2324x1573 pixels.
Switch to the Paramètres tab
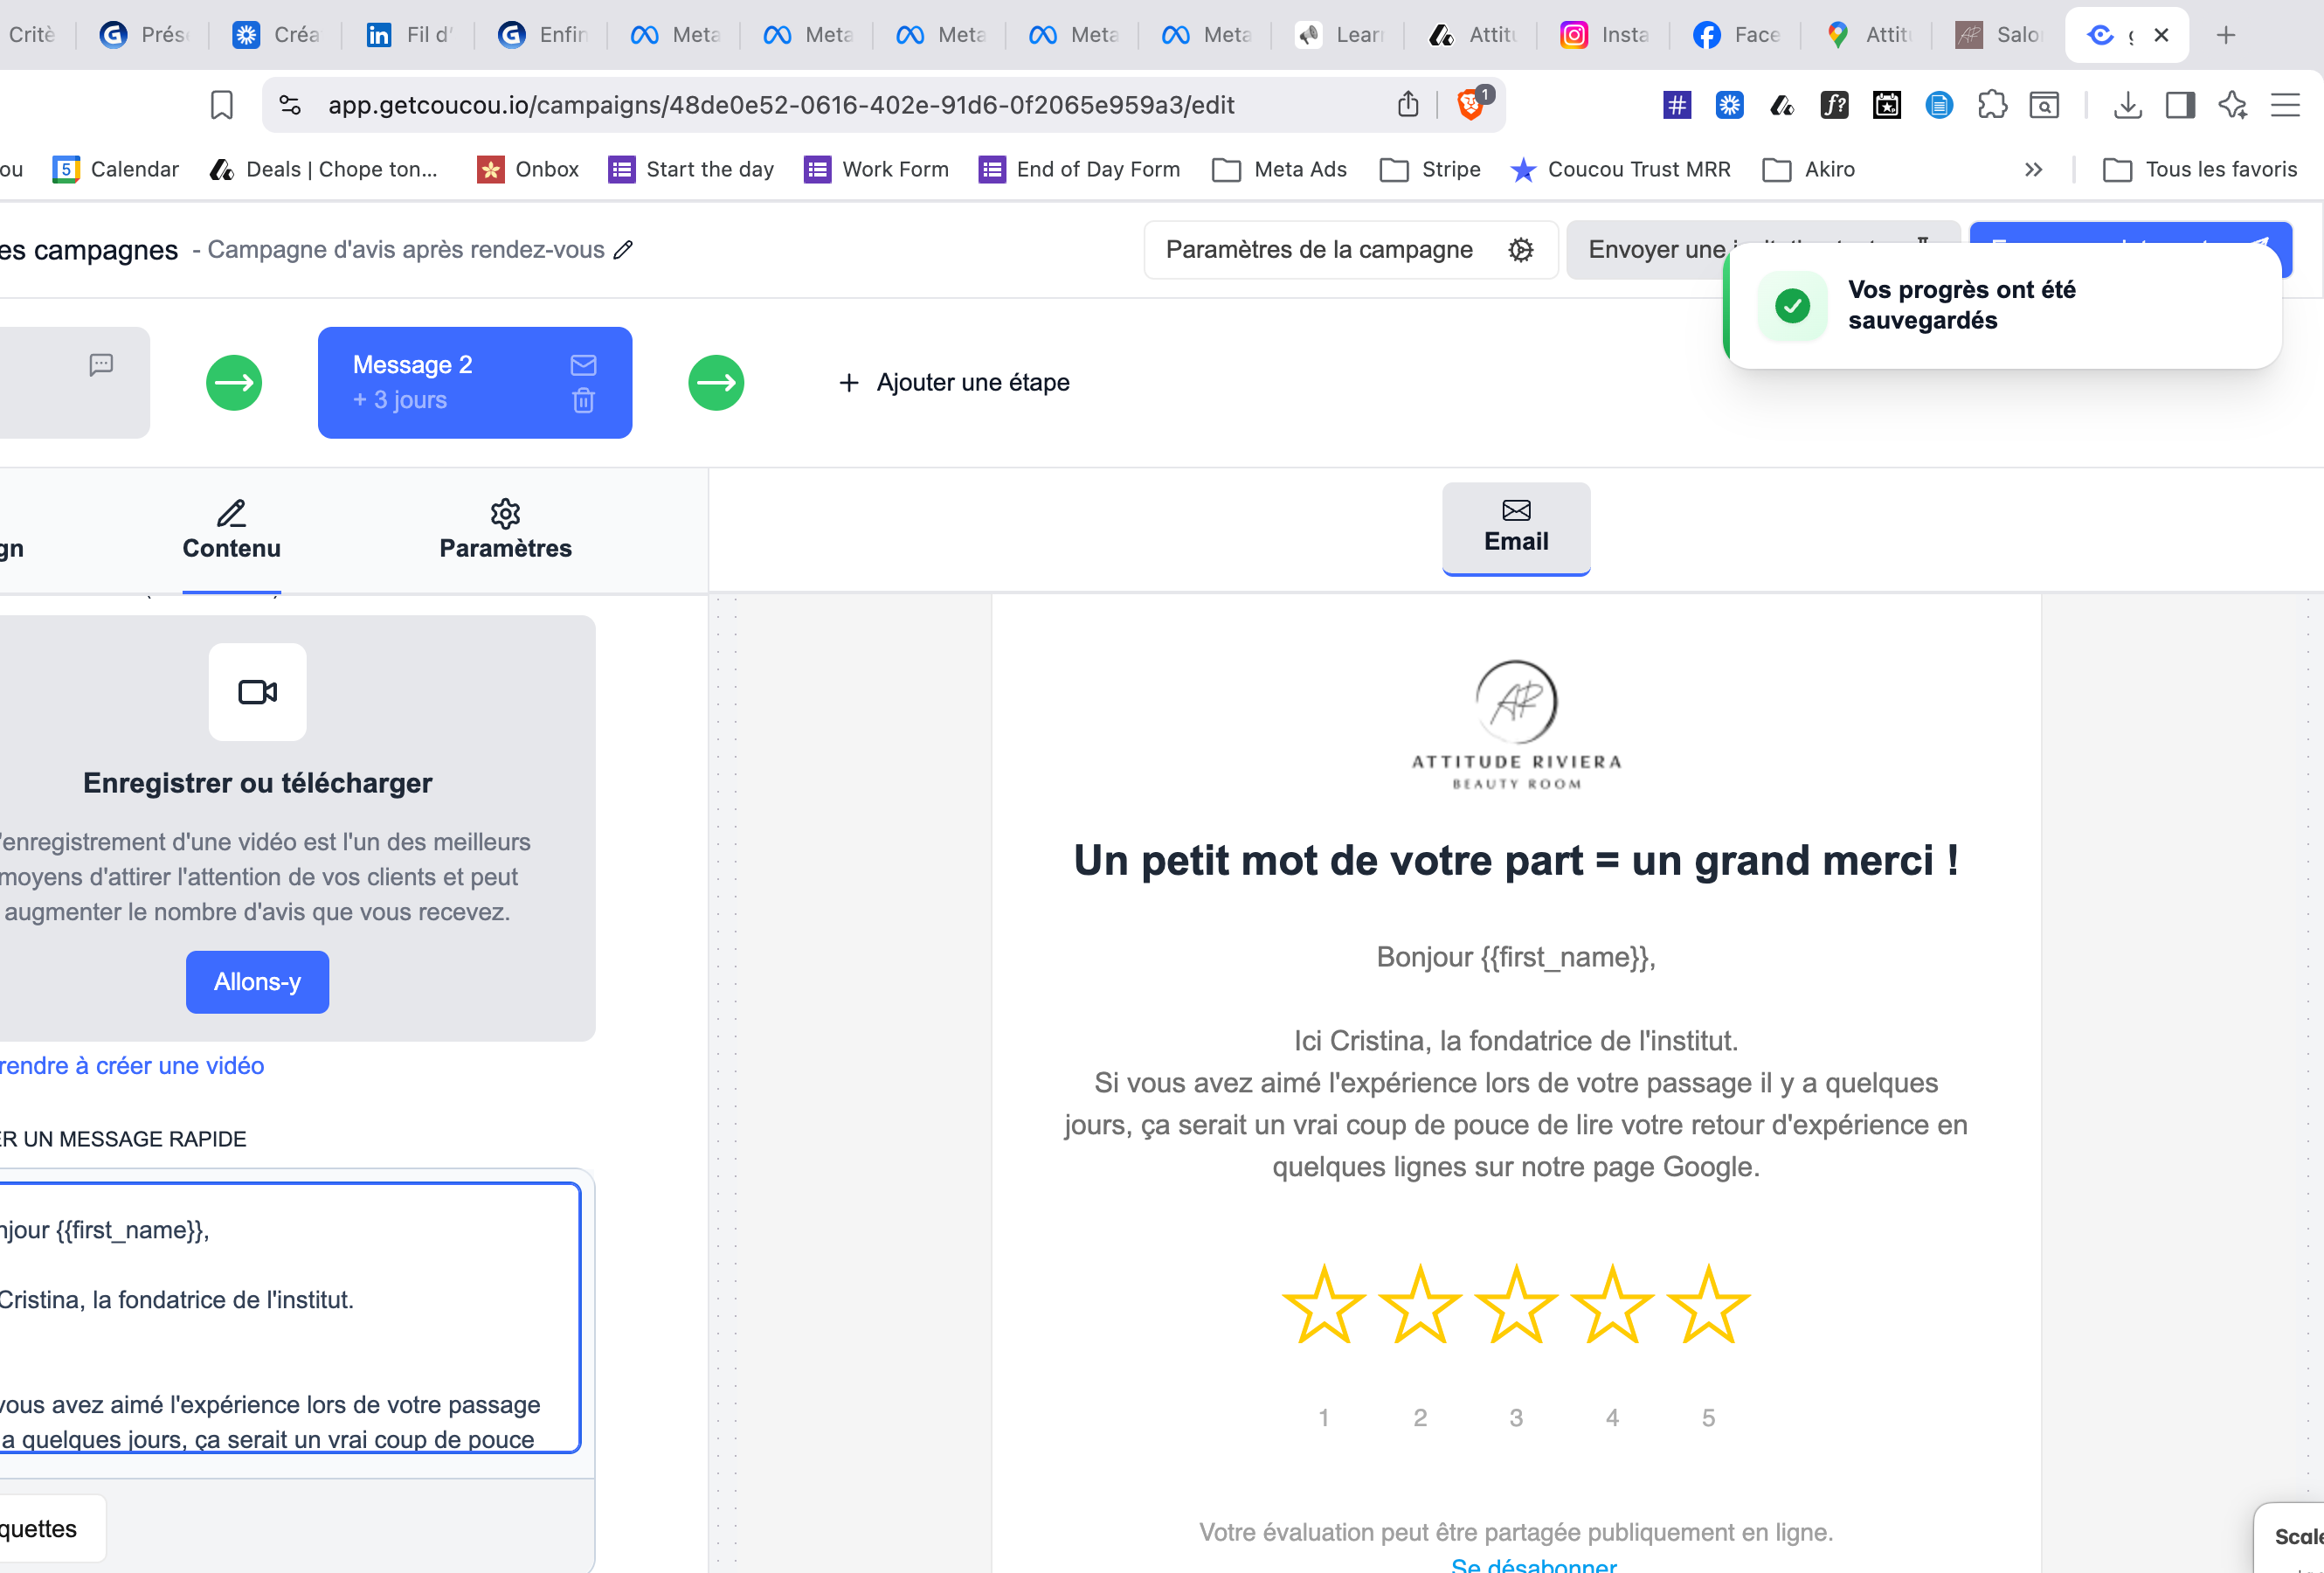[x=505, y=530]
